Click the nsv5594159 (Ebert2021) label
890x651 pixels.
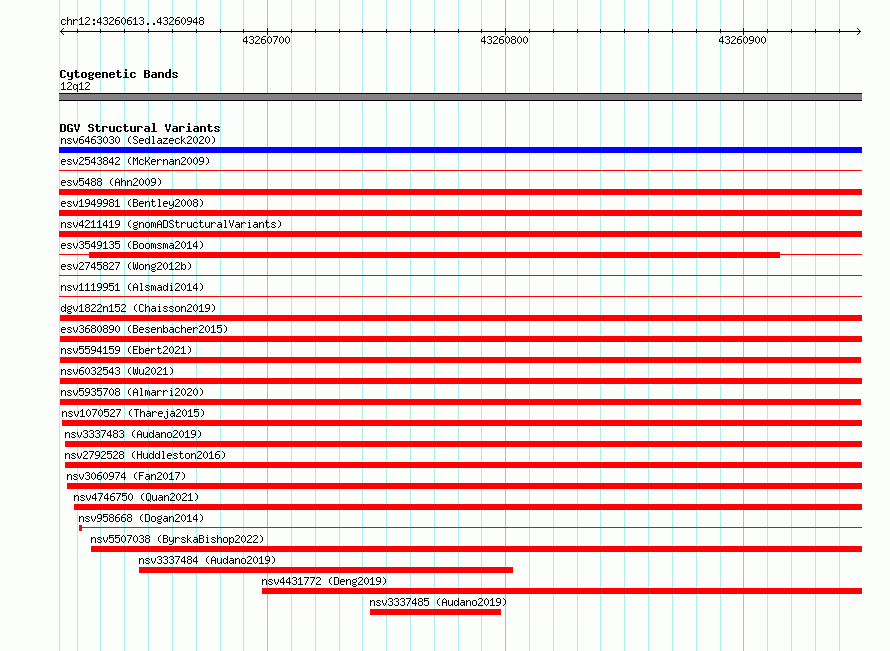[126, 350]
